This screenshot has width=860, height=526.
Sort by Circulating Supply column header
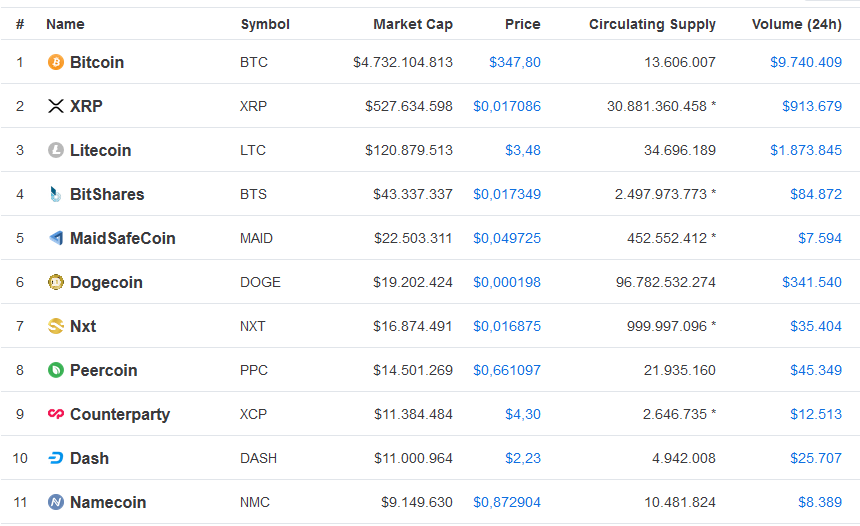(652, 24)
